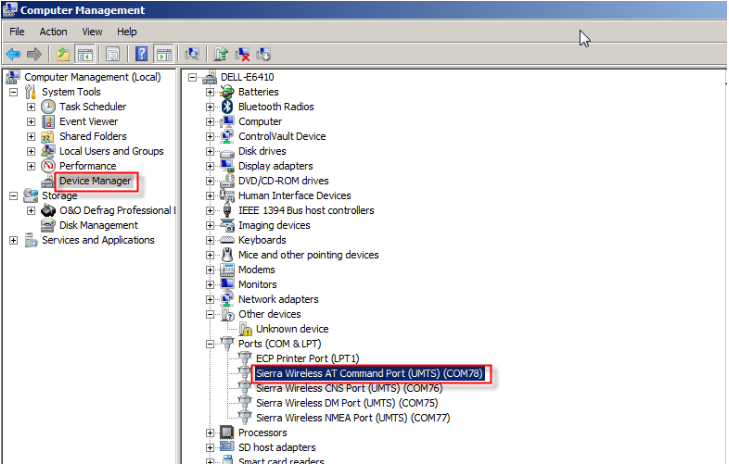Click the blue Help question mark icon
The width and height of the screenshot is (729, 466).
(x=142, y=54)
